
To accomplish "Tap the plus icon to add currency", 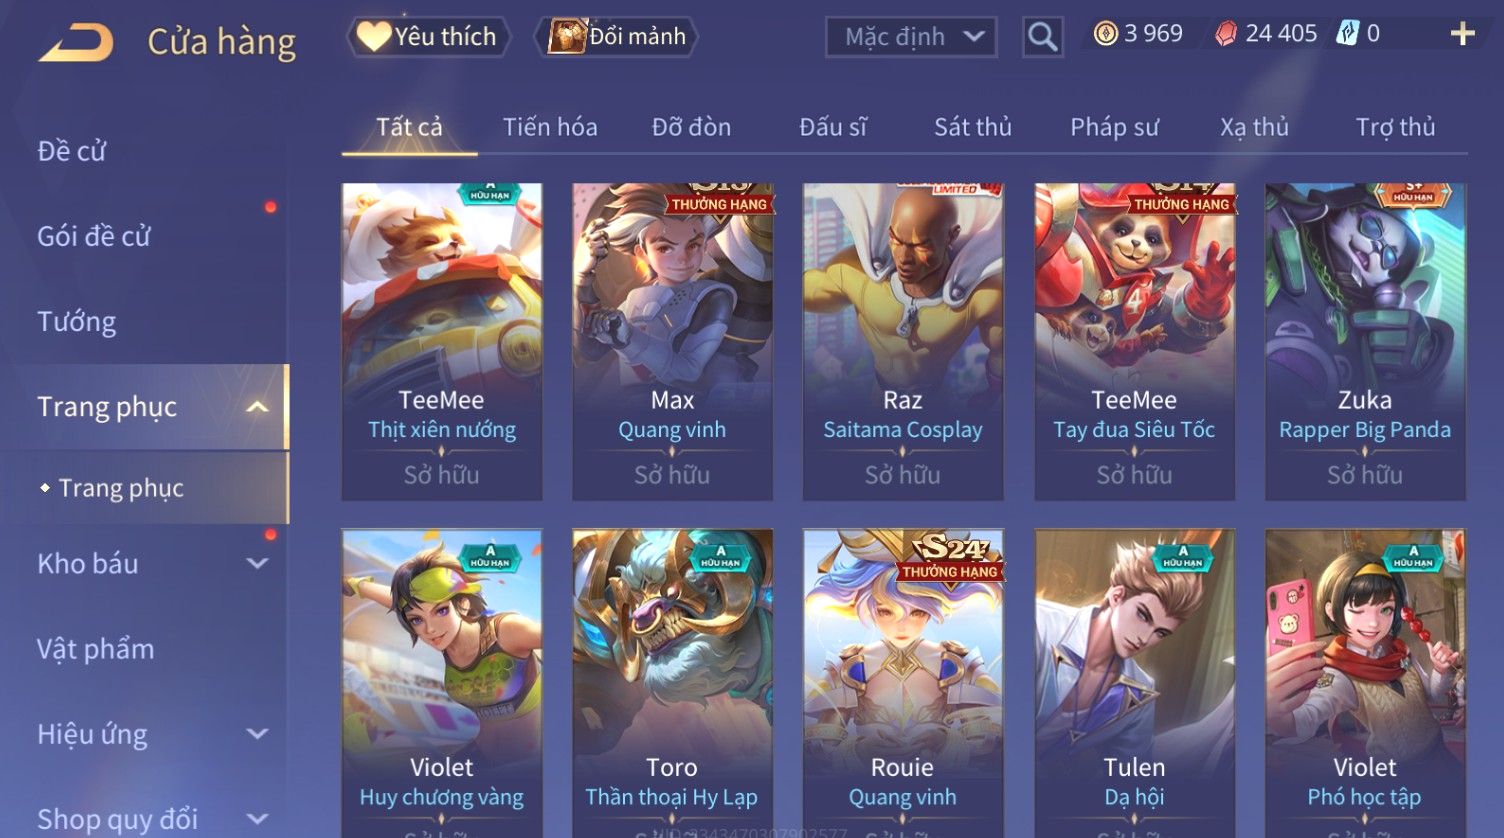I will 1462,34.
